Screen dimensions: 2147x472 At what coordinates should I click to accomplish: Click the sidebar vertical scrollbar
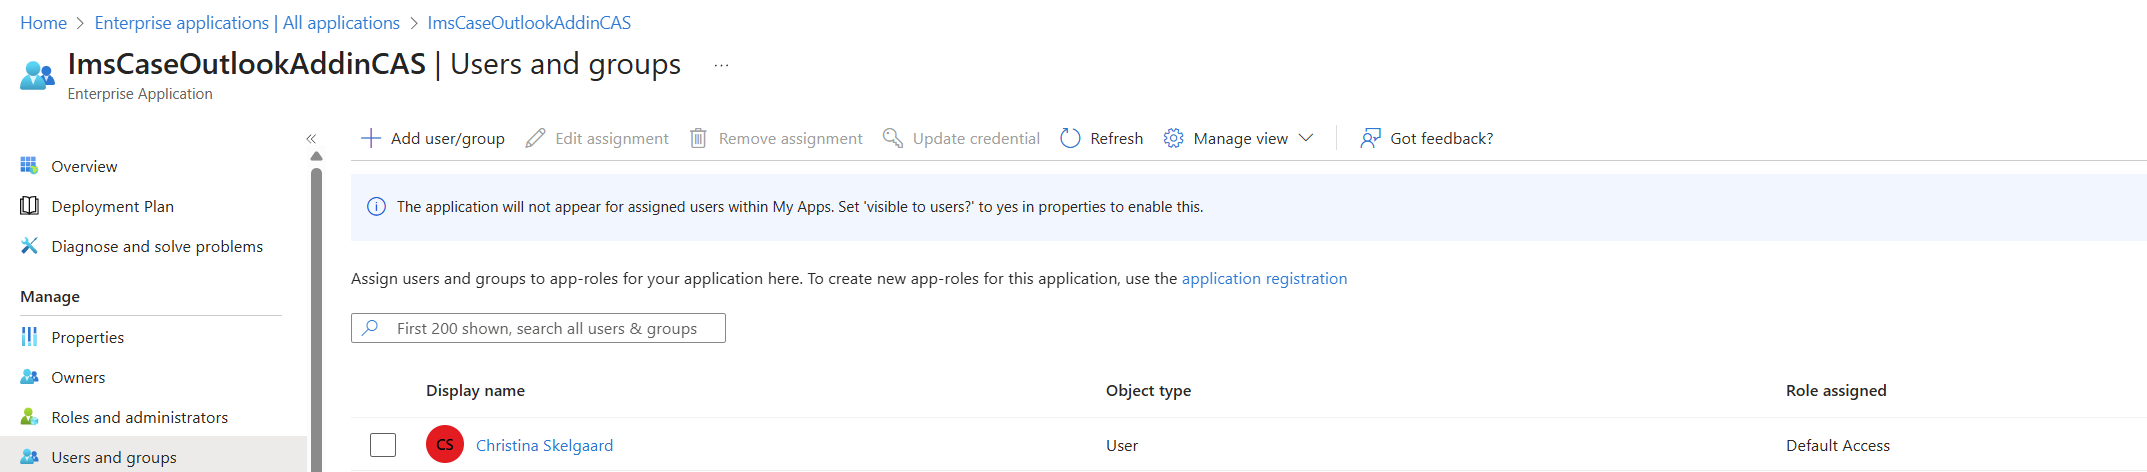point(316,320)
